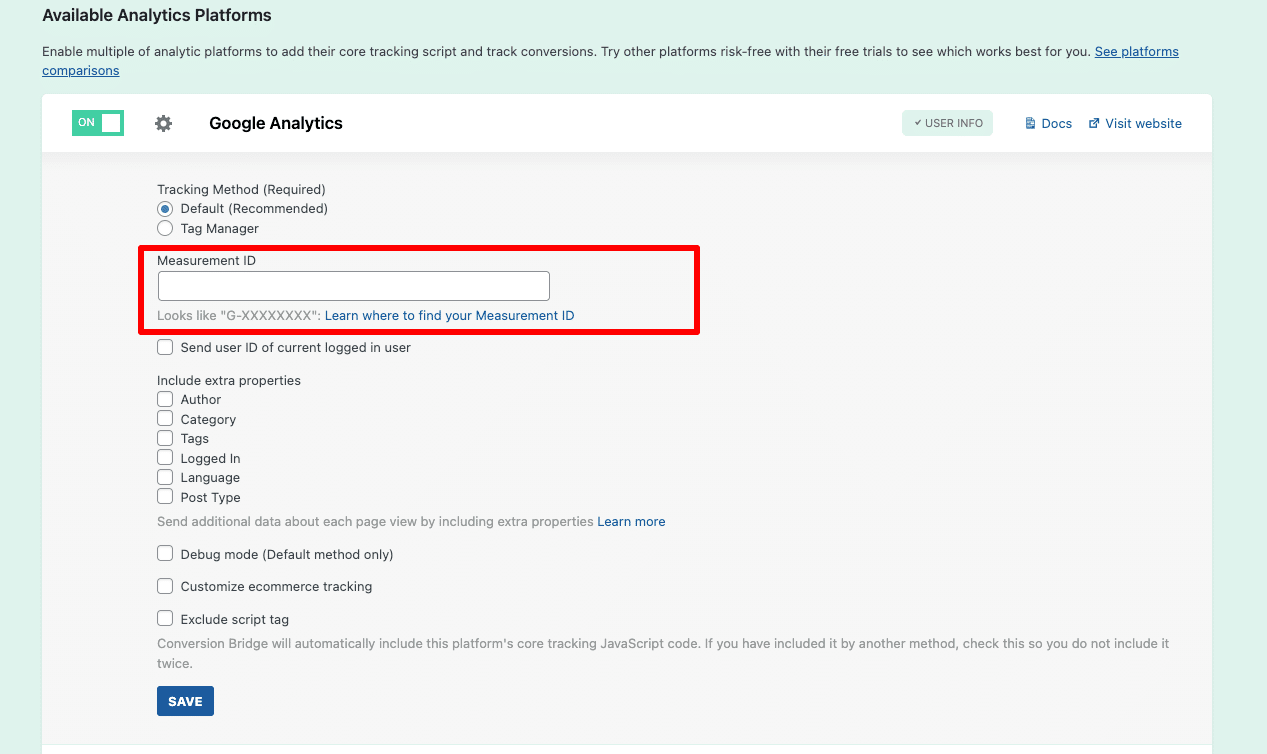
Task: Click the SAVE button
Action: pos(185,701)
